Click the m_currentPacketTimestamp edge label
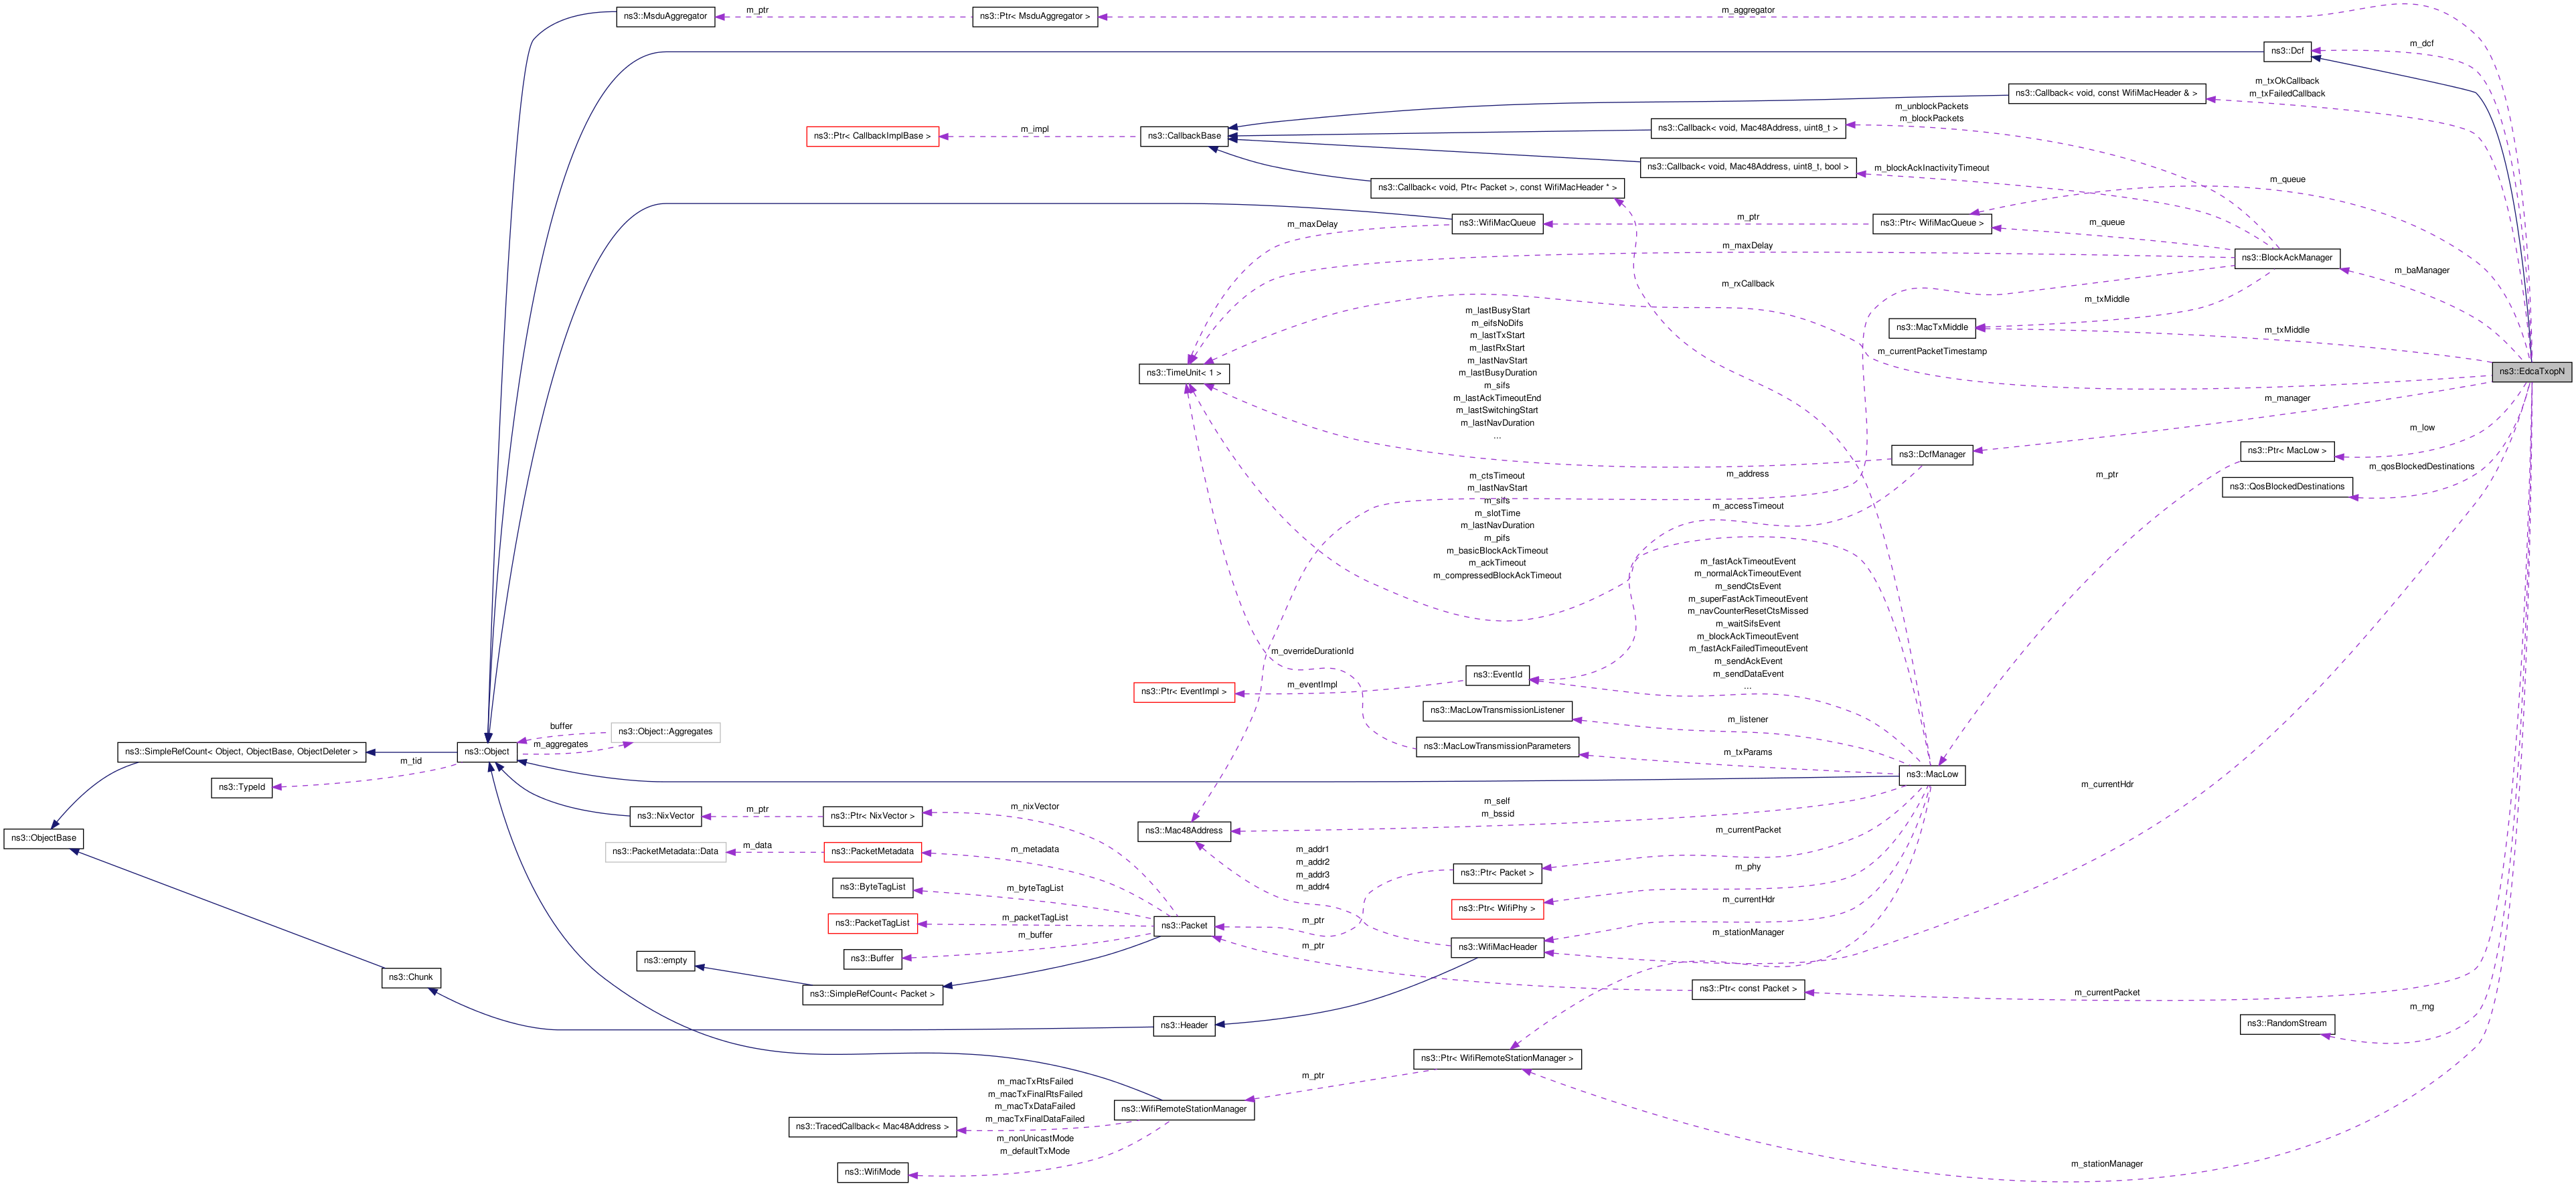This screenshot has width=2576, height=1186. 1932,351
